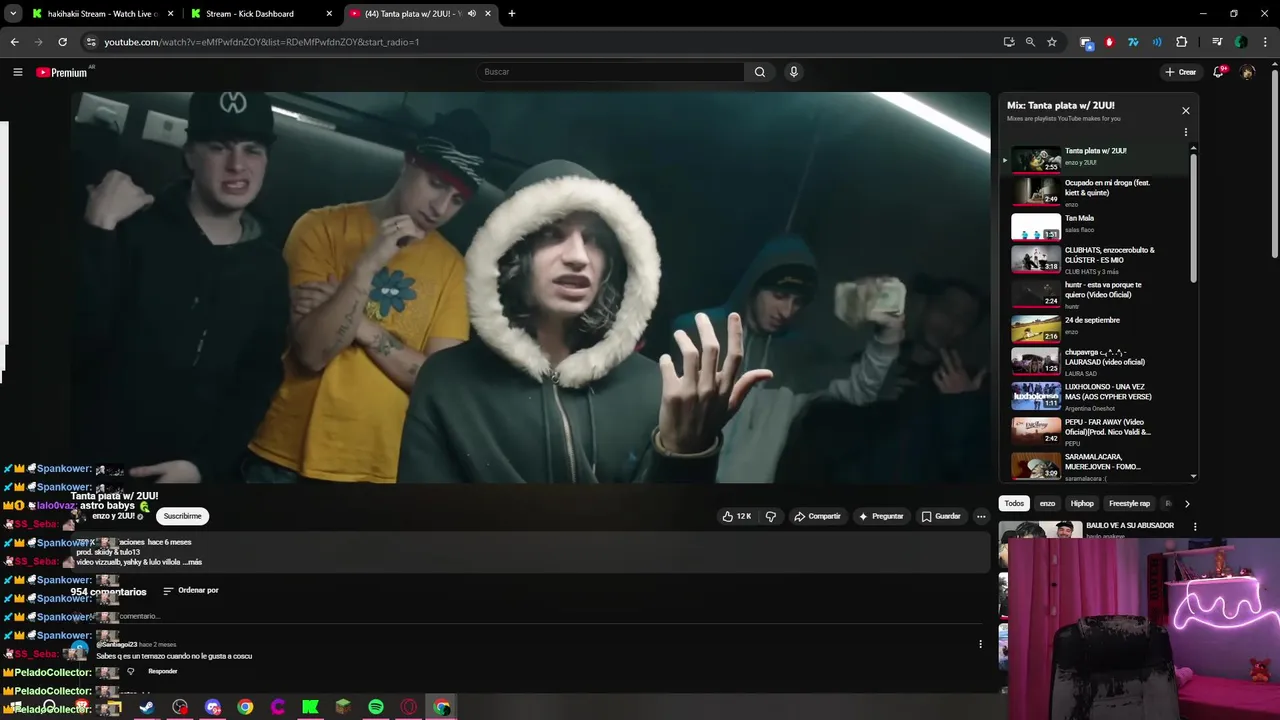Screen dimensions: 1280x720
Task: Install app icon in the address bar
Action: [x=1009, y=42]
